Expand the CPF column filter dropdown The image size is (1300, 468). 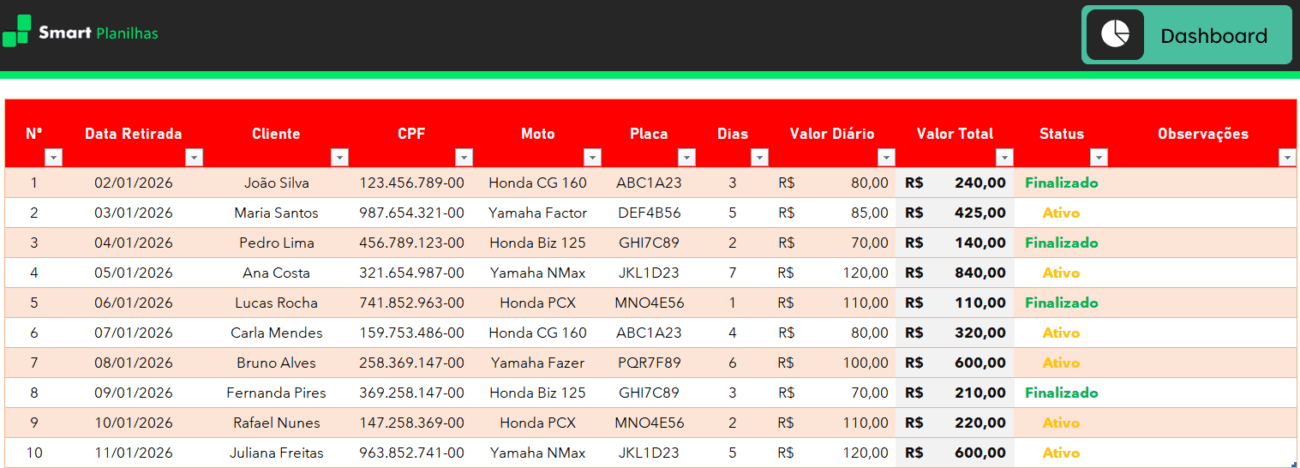tap(463, 157)
